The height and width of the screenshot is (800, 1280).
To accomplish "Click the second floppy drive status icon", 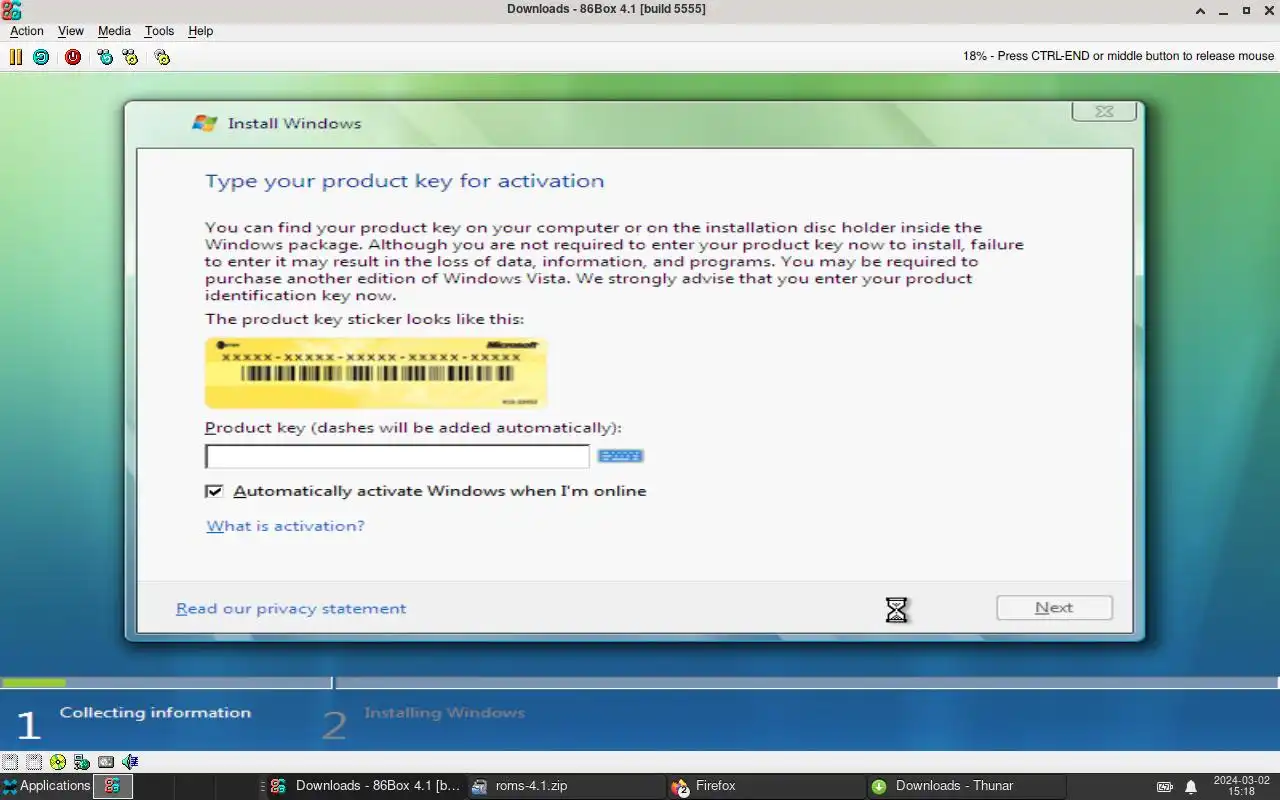I will 34,762.
